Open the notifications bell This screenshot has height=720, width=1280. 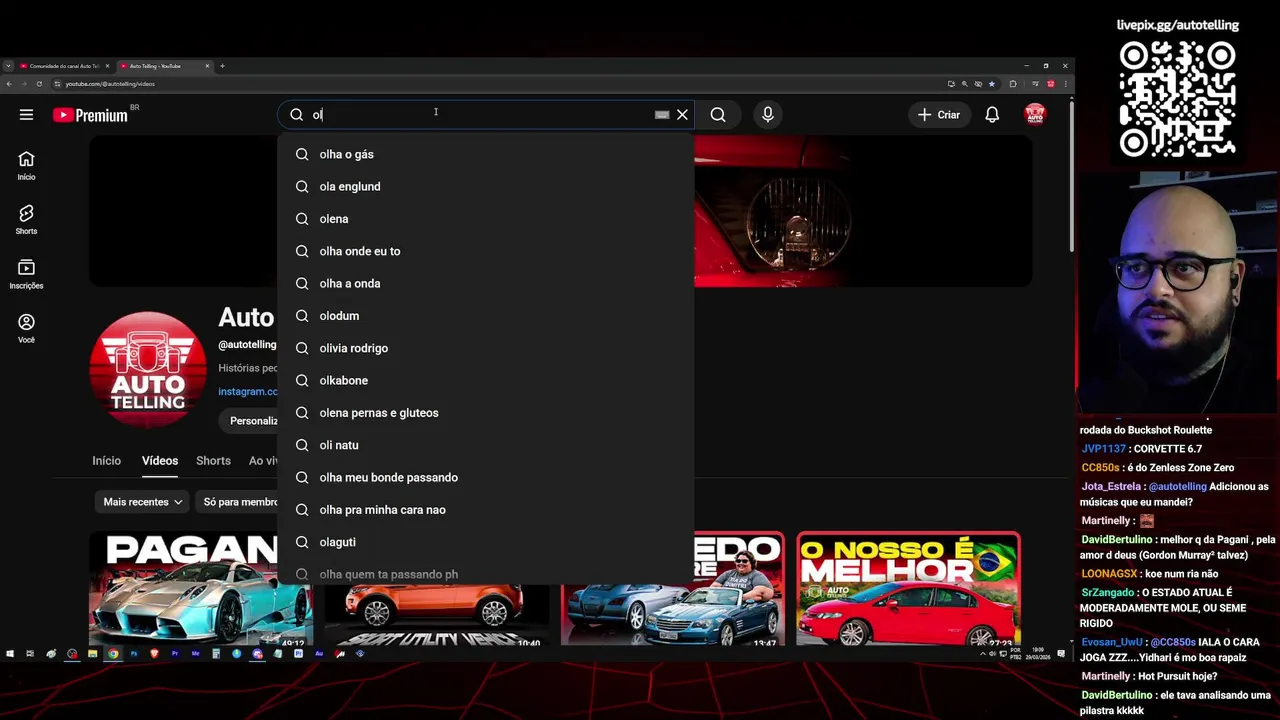pyautogui.click(x=992, y=115)
